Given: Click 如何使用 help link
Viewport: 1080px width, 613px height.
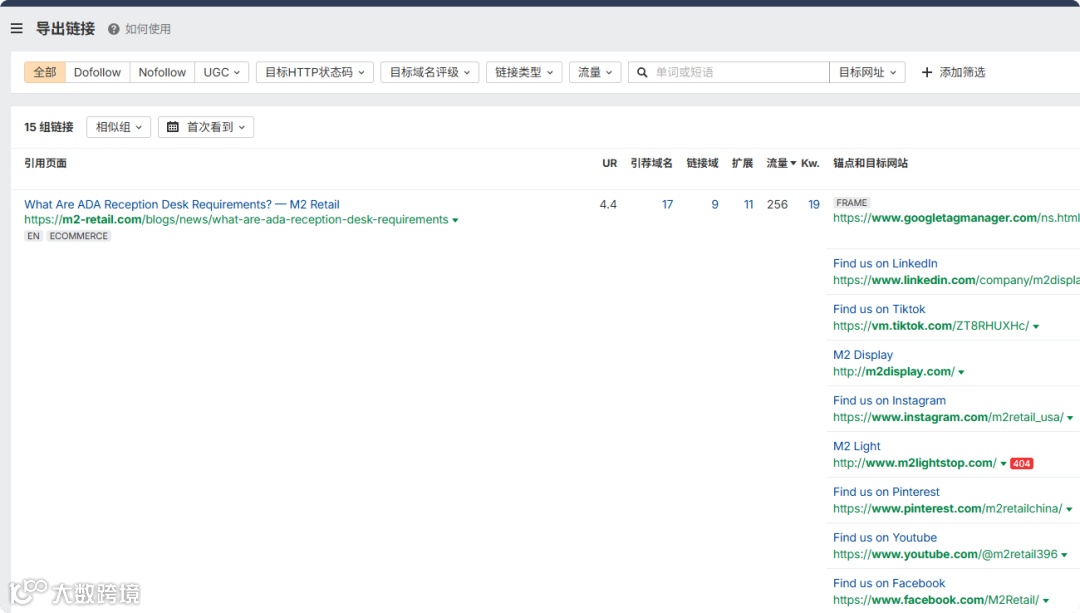Looking at the screenshot, I should tap(147, 29).
